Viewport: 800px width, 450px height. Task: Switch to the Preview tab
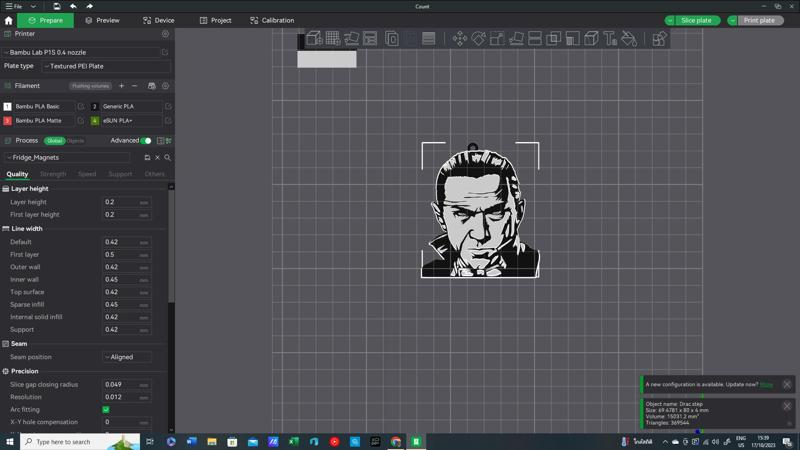point(102,20)
